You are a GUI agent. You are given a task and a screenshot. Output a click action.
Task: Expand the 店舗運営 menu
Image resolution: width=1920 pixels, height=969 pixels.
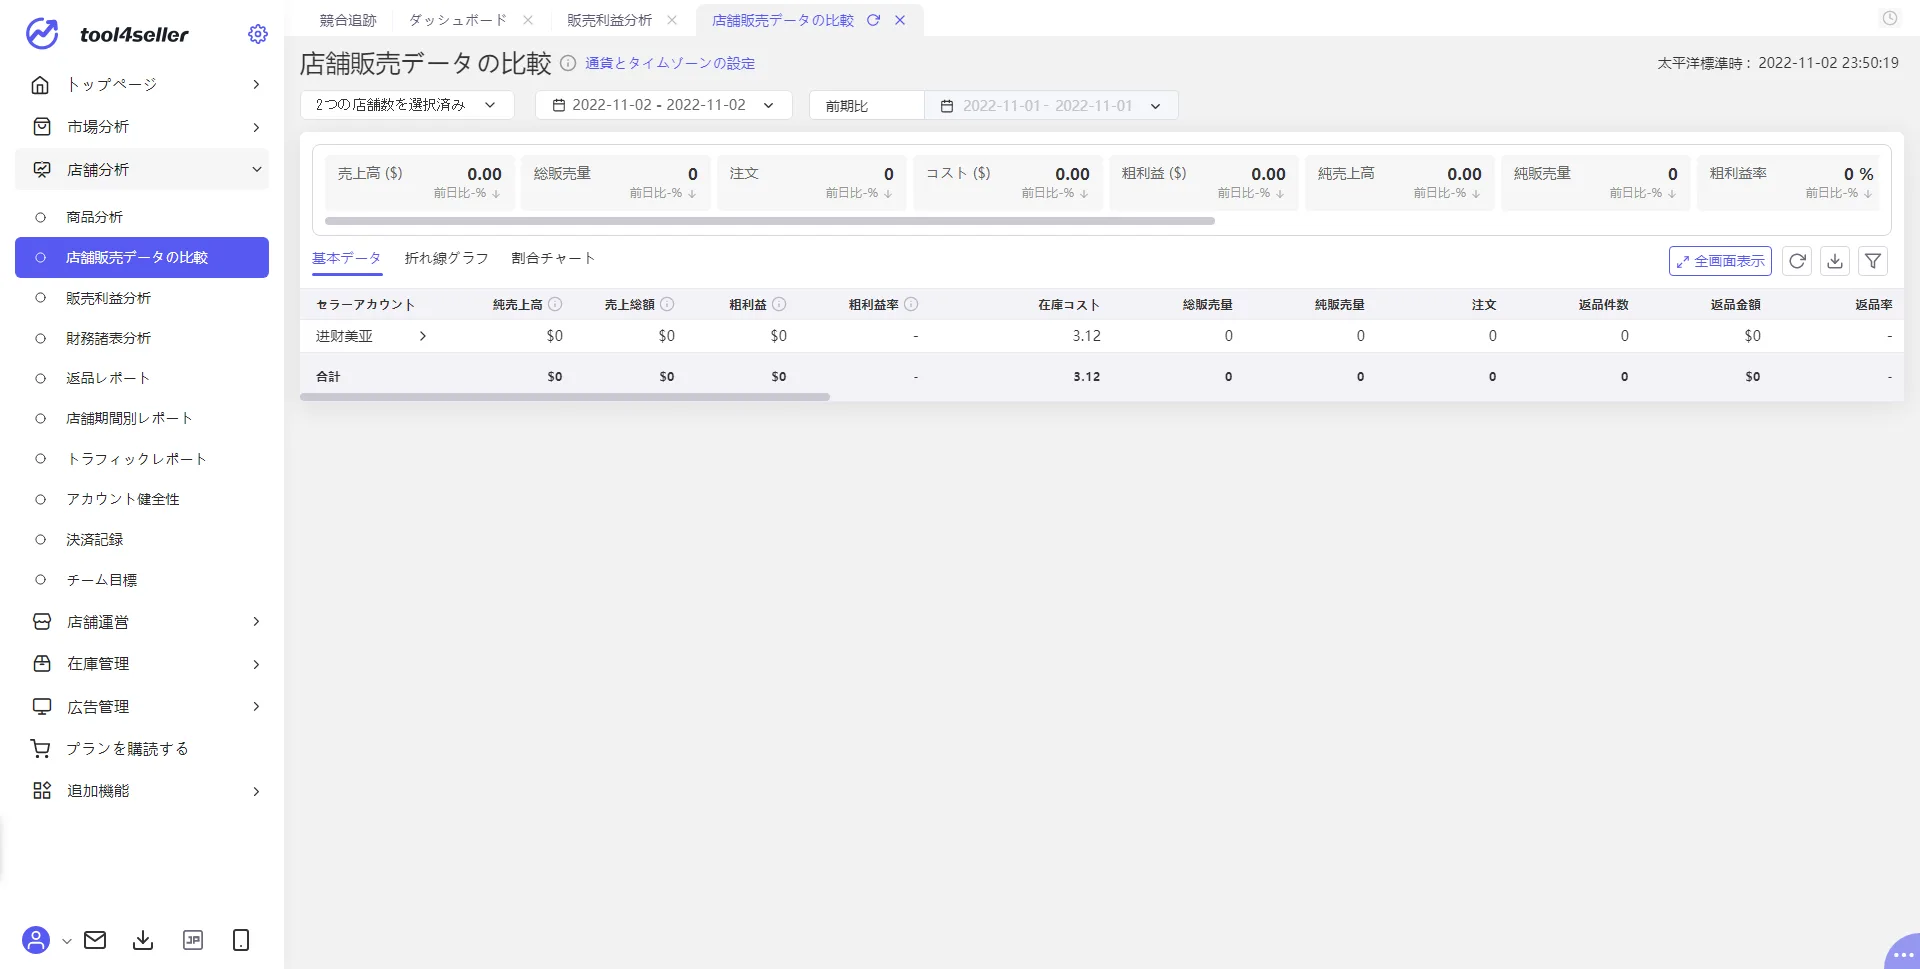256,622
